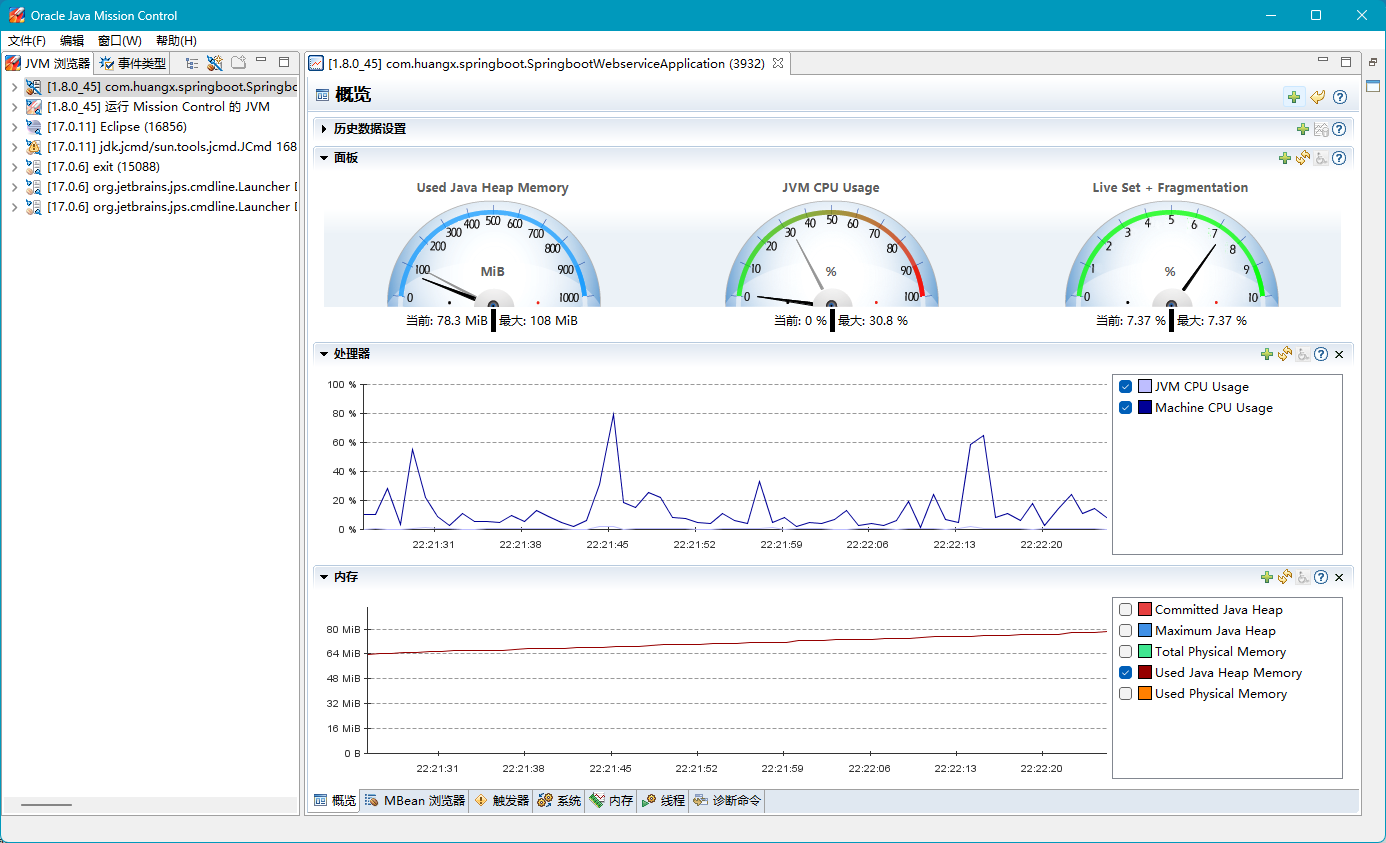Click the Machine CPU Usage dark blue swatch
The image size is (1386, 843).
(1145, 408)
